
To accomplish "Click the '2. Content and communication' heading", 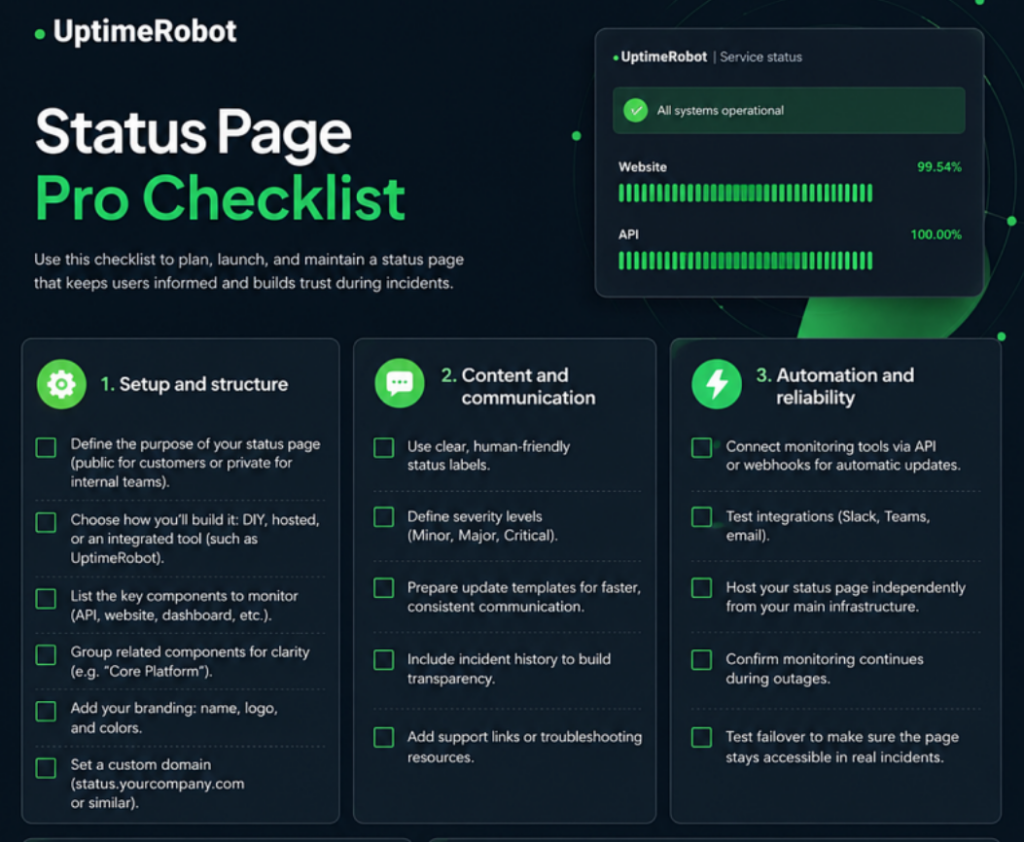I will point(518,386).
